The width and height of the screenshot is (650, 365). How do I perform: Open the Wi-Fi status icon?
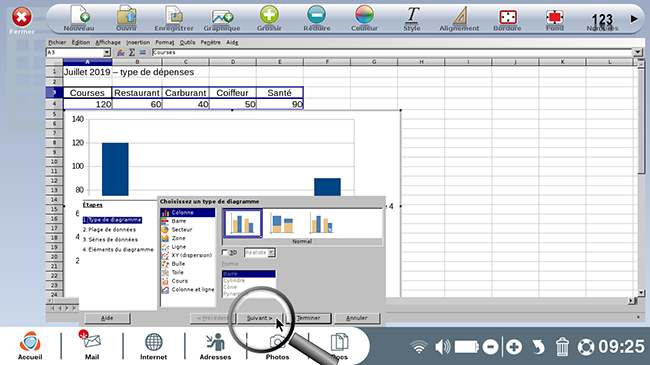click(x=419, y=347)
